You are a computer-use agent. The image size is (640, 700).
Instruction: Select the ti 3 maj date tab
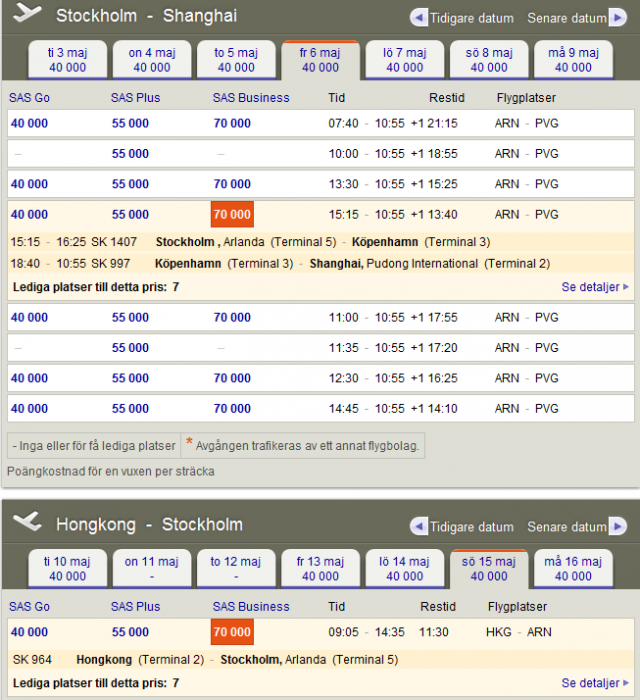click(67, 60)
